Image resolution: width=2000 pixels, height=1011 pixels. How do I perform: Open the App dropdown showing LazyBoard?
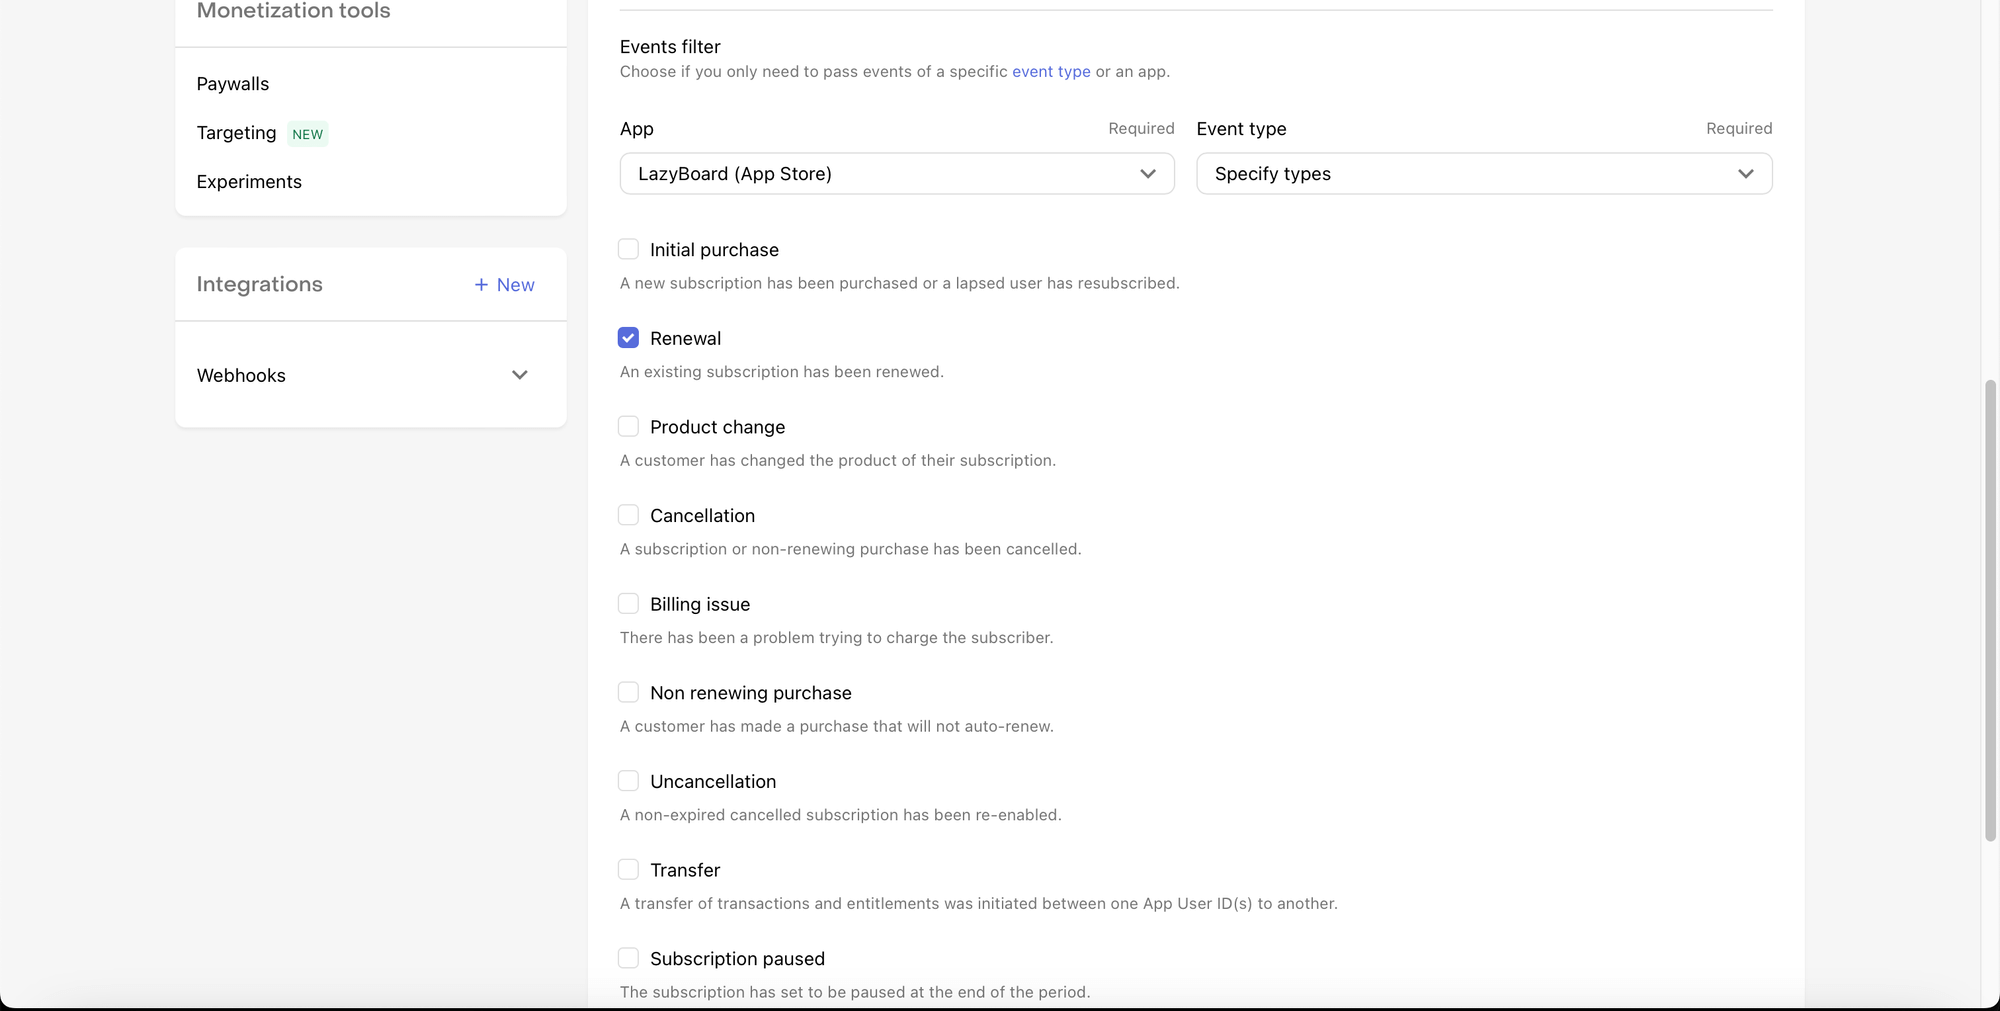click(896, 174)
